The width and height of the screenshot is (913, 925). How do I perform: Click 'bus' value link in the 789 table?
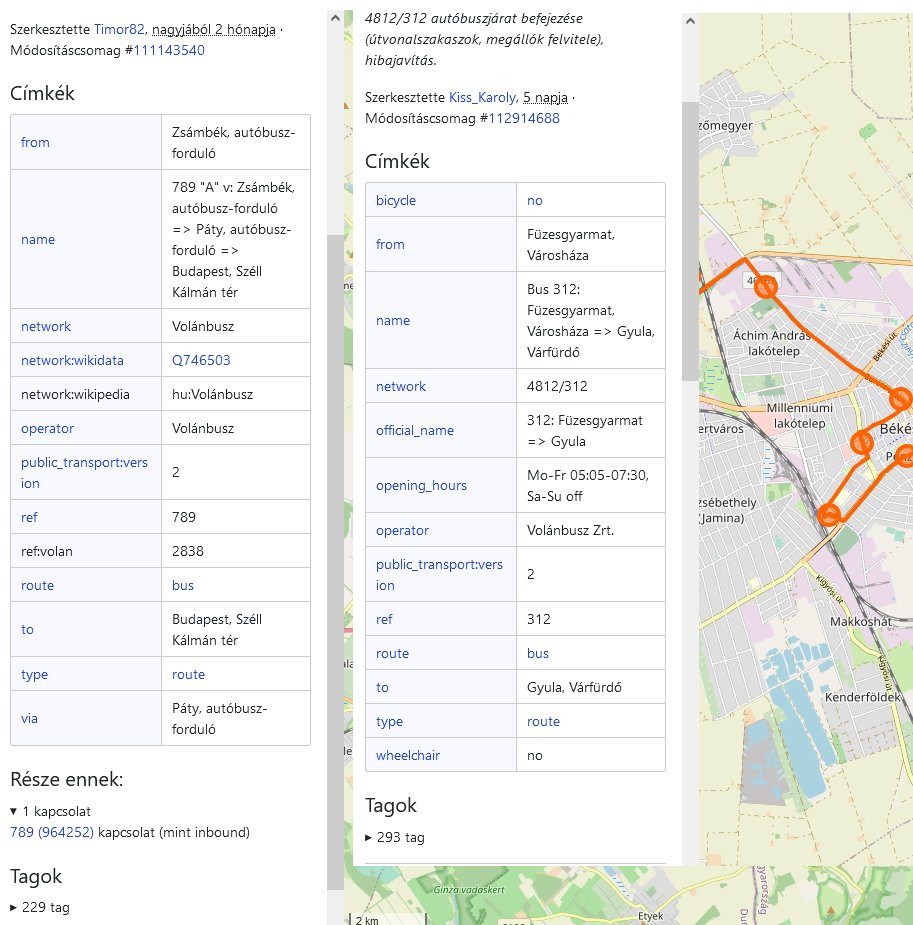pos(183,585)
